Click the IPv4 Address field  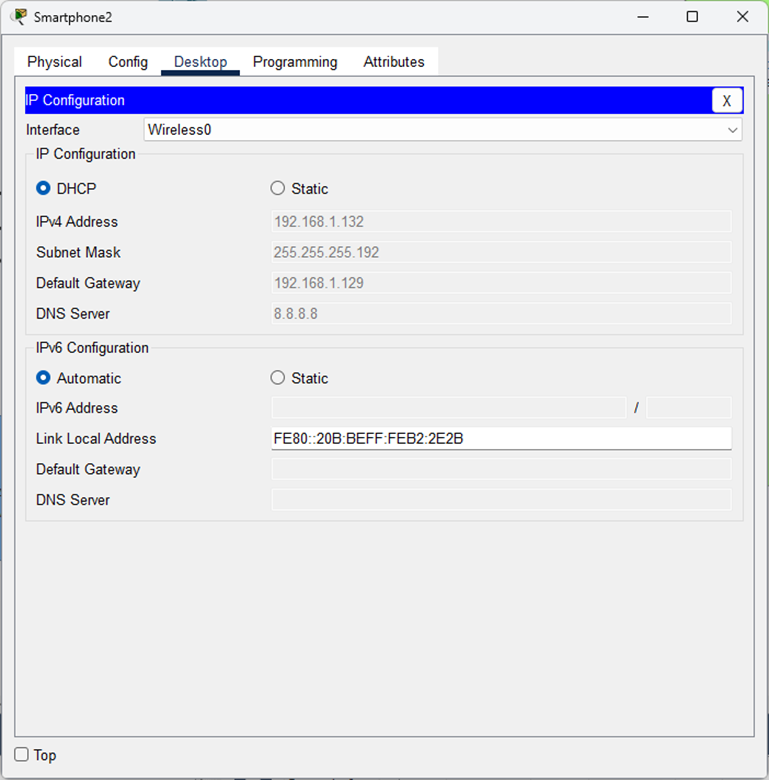point(500,222)
